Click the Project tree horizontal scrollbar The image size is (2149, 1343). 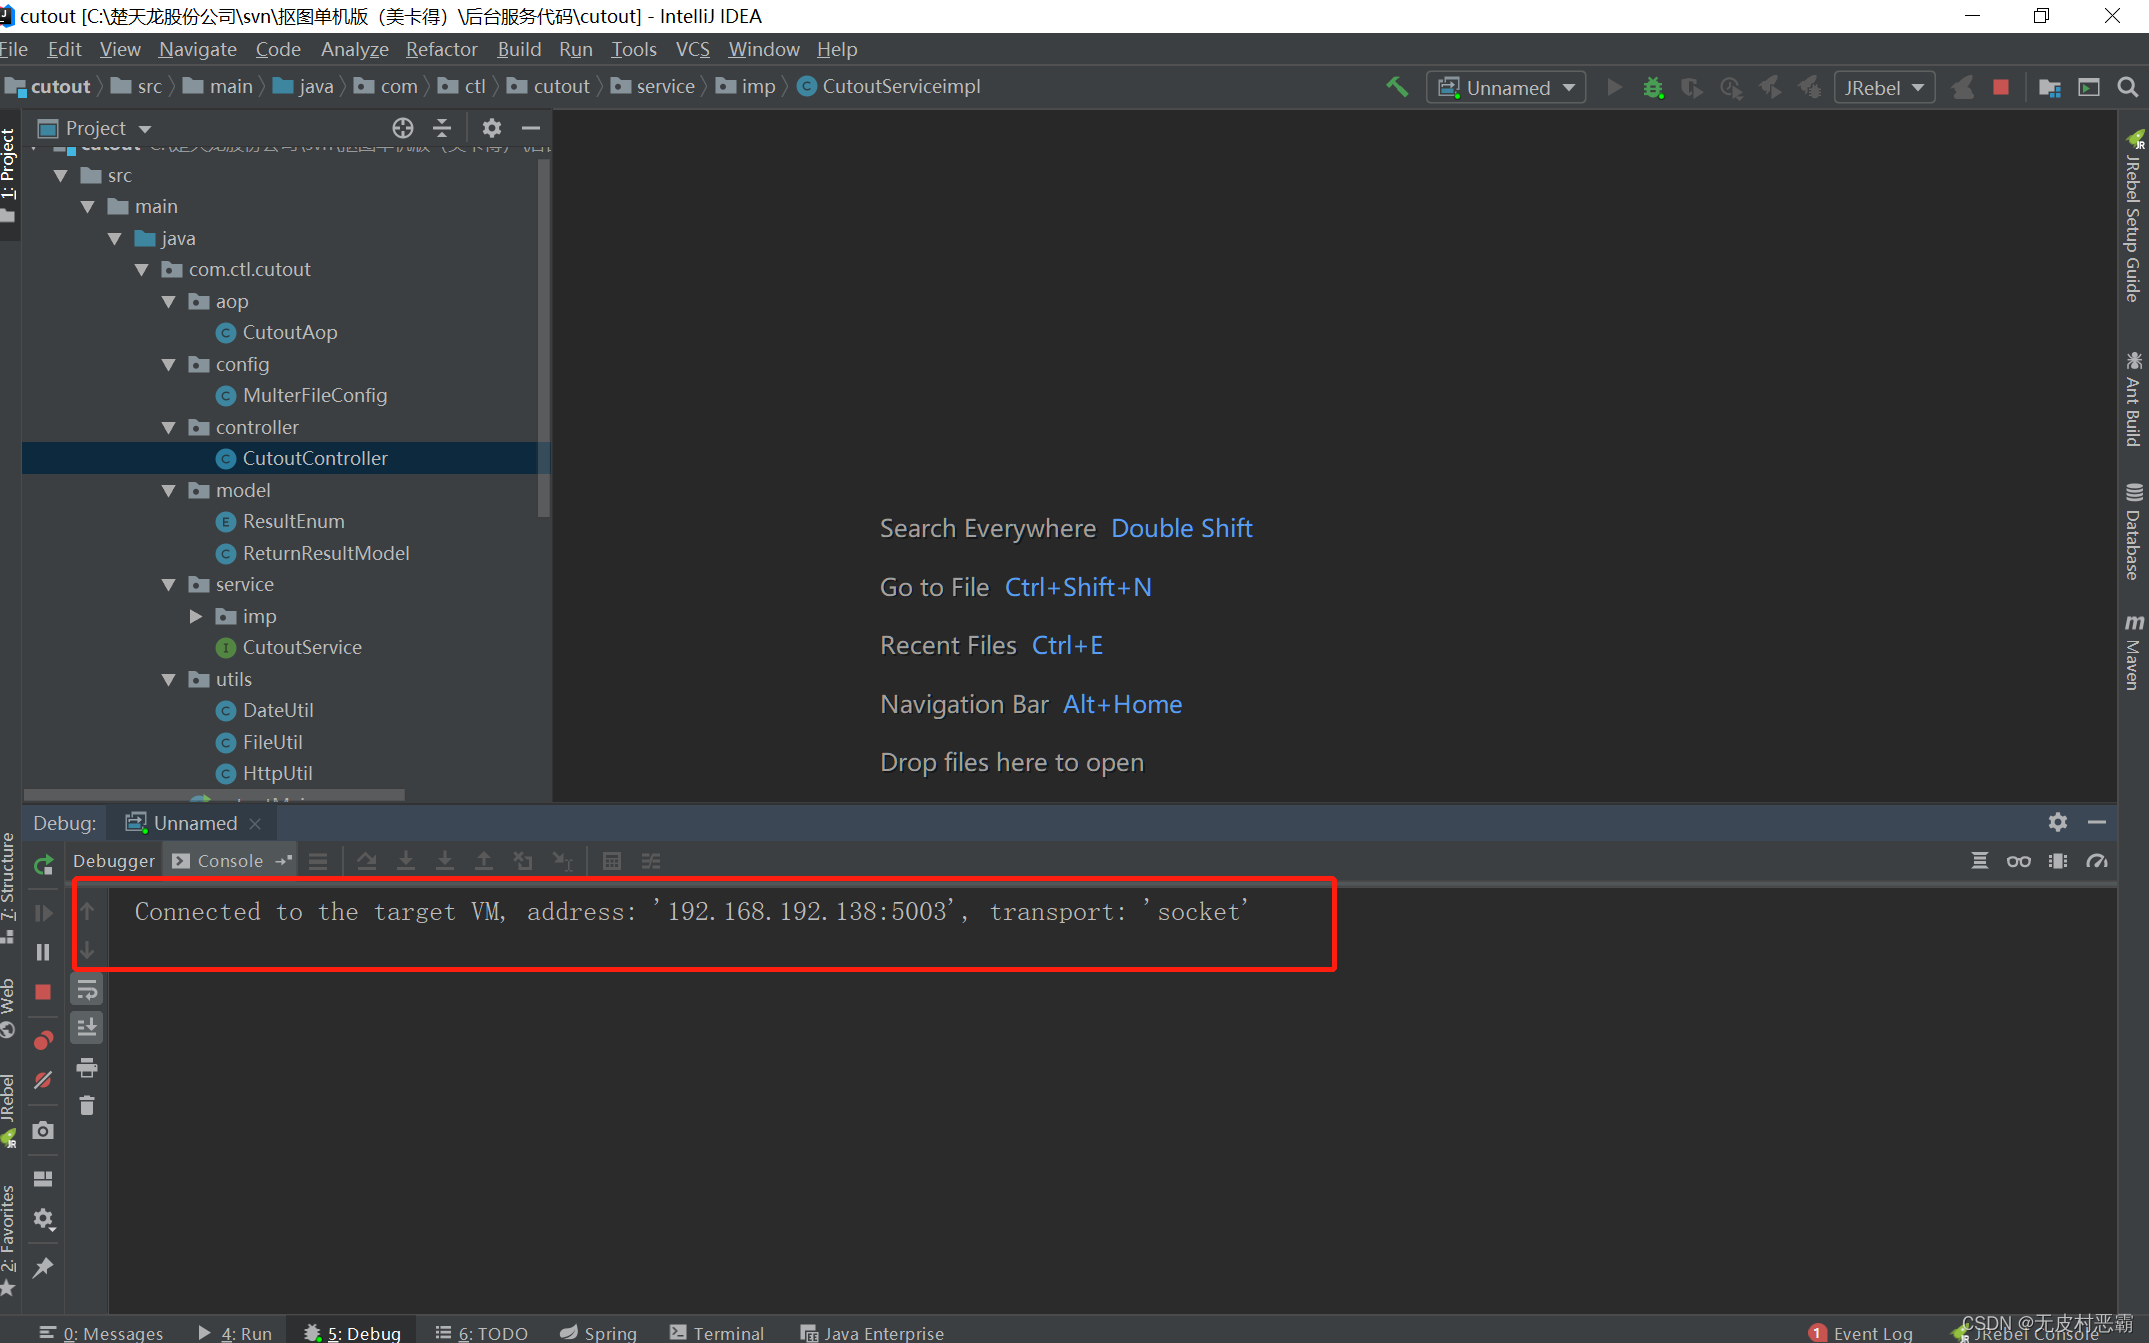coord(214,795)
